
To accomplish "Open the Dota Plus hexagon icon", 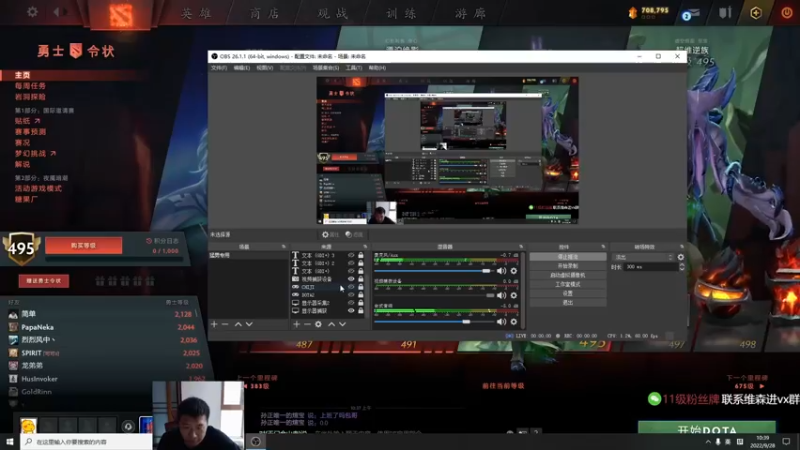I will 756,12.
